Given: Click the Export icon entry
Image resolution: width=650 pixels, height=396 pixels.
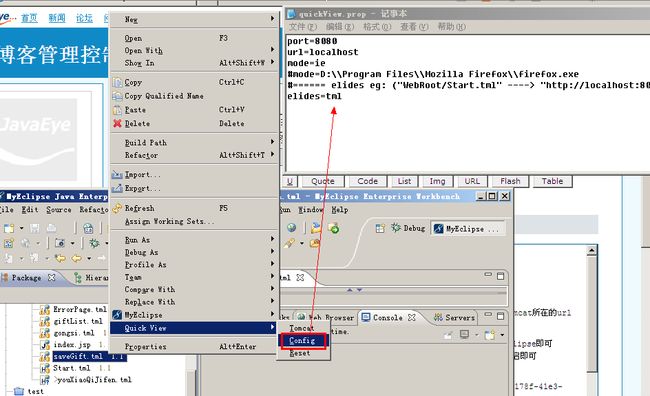Looking at the screenshot, I should click(117, 188).
